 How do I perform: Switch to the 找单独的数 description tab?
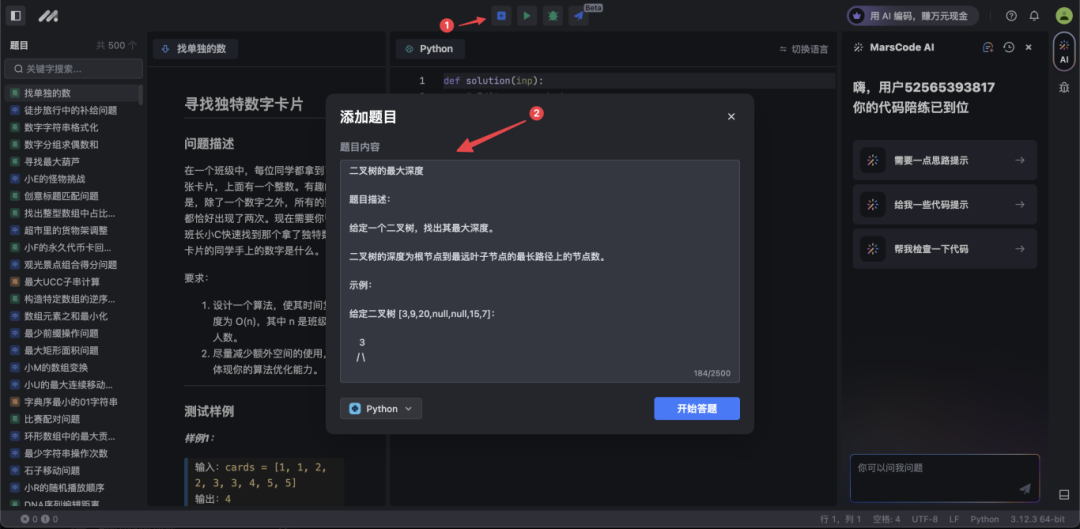[x=196, y=49]
